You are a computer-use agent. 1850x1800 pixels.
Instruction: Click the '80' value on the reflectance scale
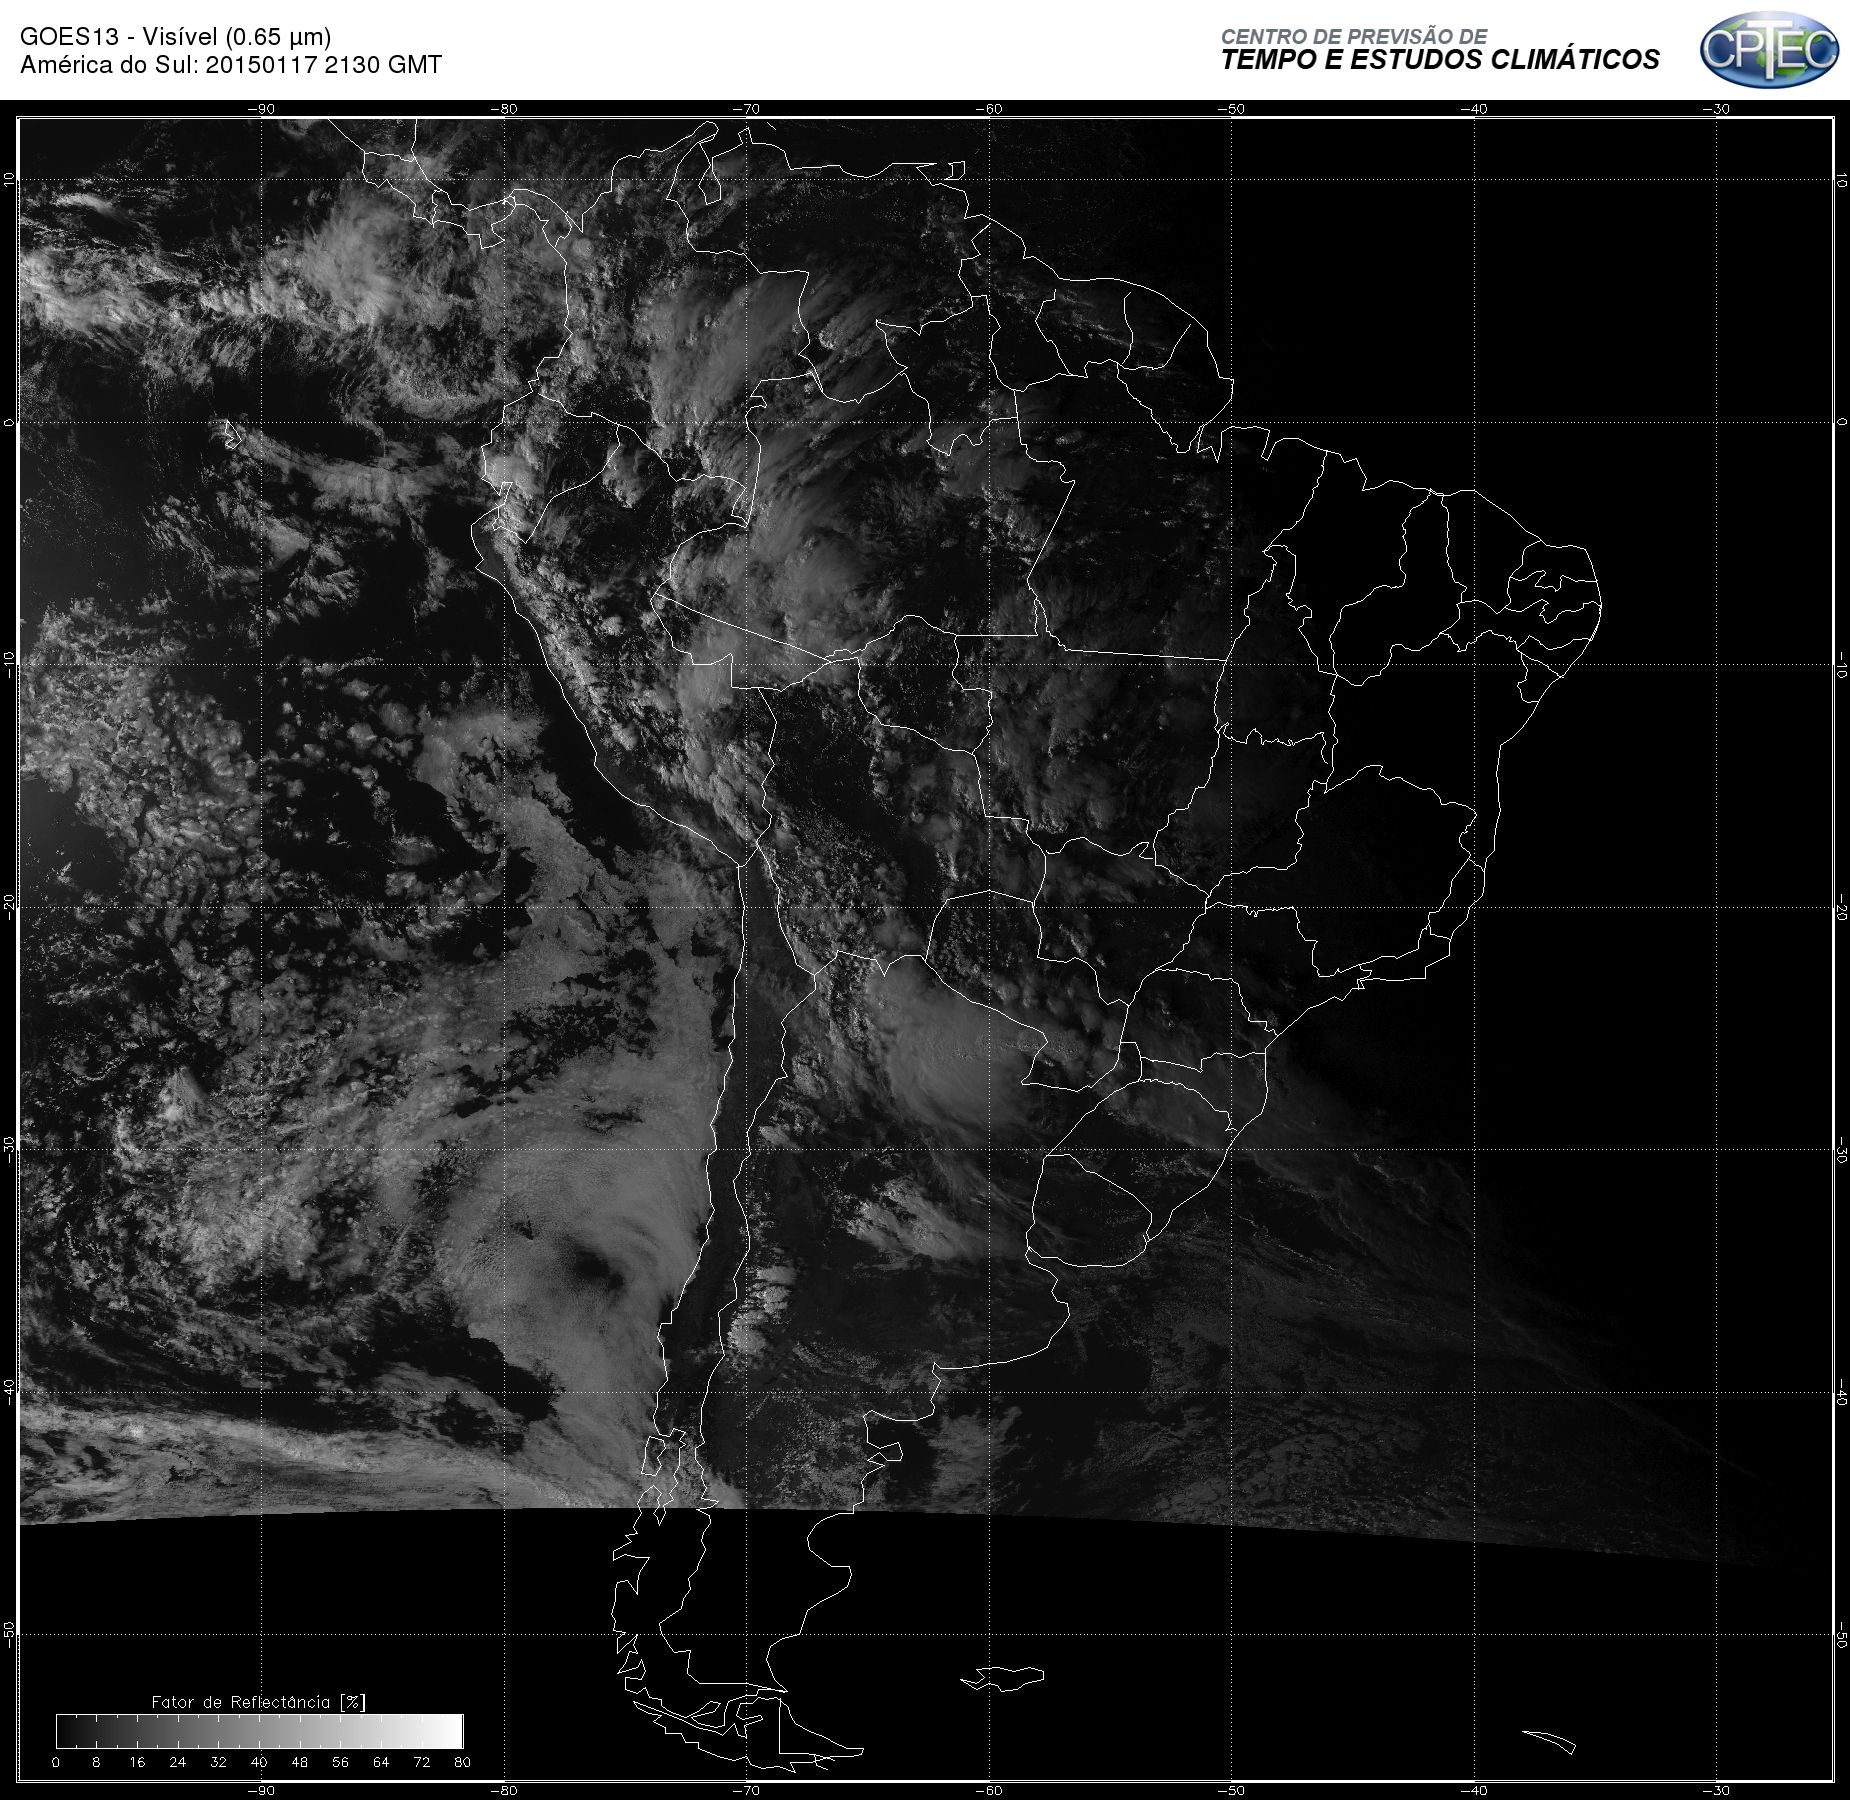tap(462, 1762)
